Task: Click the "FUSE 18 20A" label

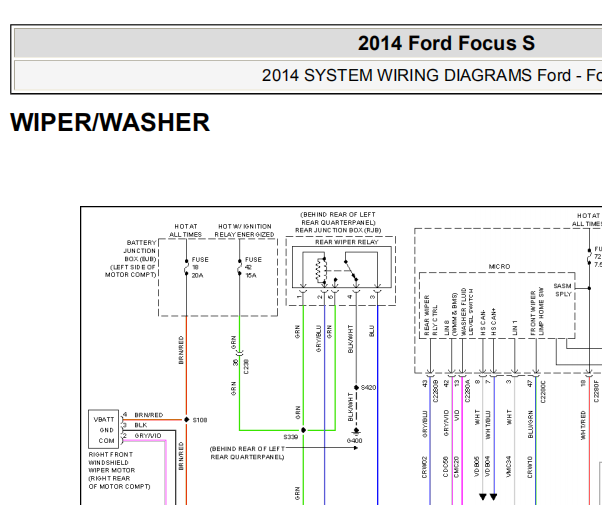Action: pyautogui.click(x=200, y=268)
